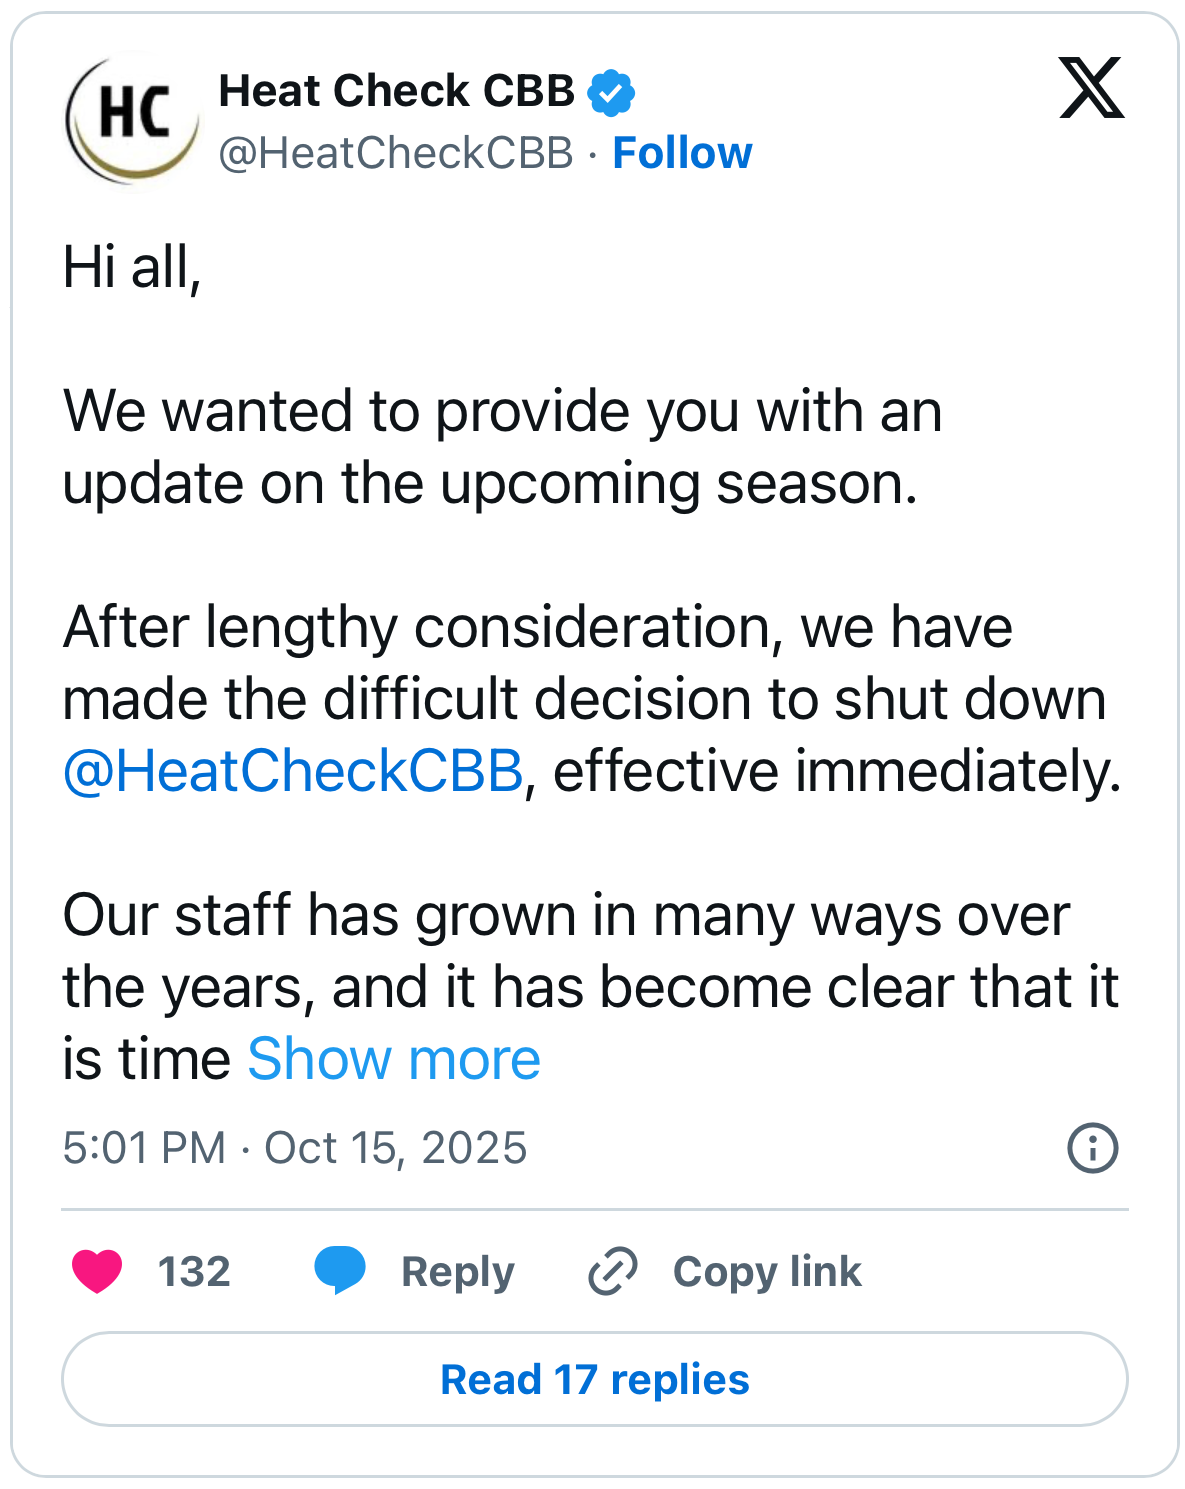The height and width of the screenshot is (1489, 1185).
Task: Click the "Hi all," greeting line
Action: (x=132, y=267)
